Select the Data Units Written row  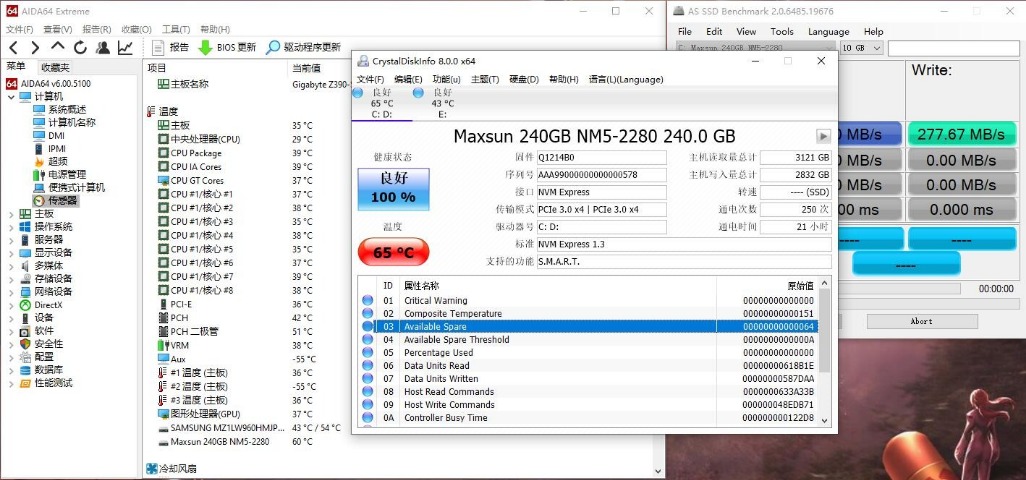tap(588, 379)
